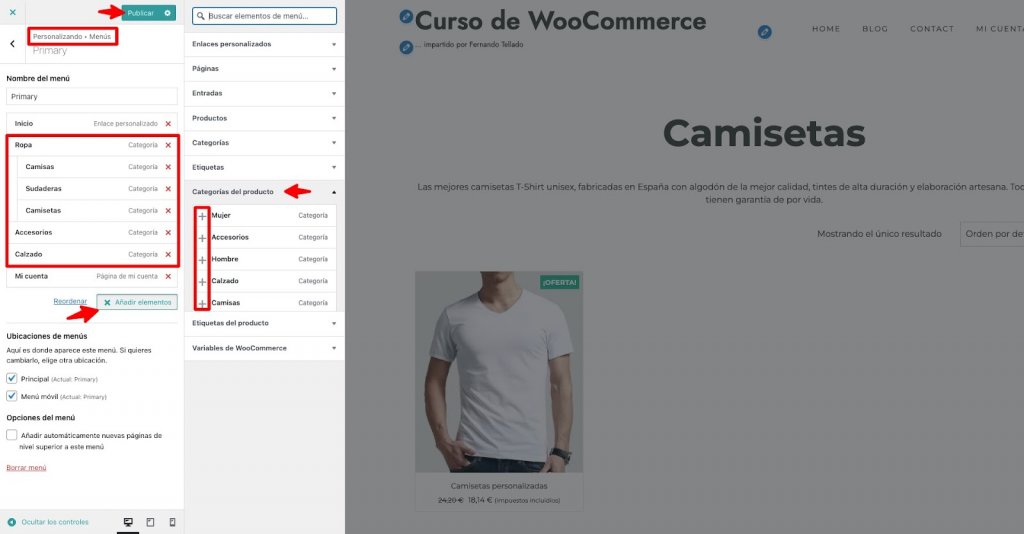Delete Sudaderas from the menu
Image resolution: width=1024 pixels, height=534 pixels.
168,189
